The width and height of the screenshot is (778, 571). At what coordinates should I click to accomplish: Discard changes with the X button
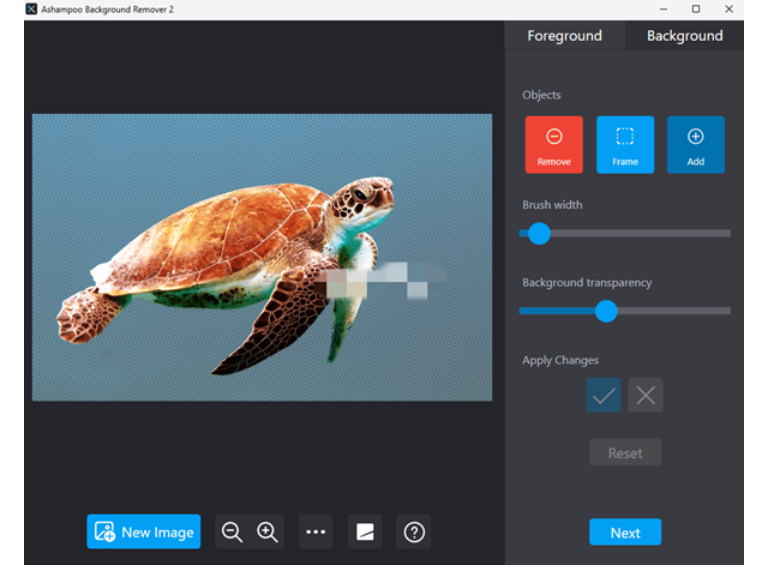tap(645, 395)
